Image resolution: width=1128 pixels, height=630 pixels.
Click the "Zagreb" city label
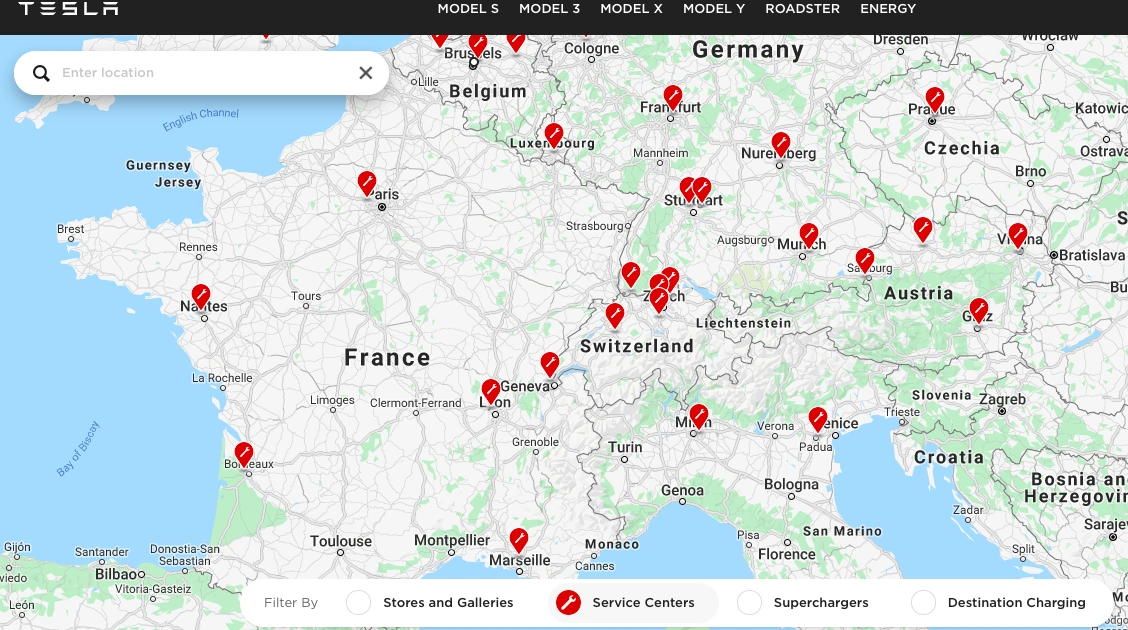(x=1002, y=400)
